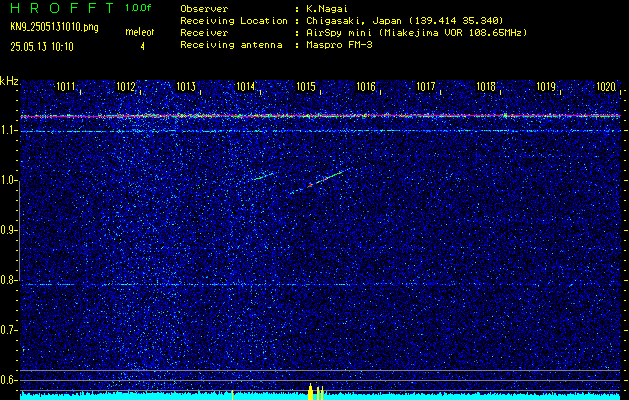Image resolution: width=629 pixels, height=400 pixels.
Task: Click the 1020 time axis label
Action: click(x=606, y=86)
